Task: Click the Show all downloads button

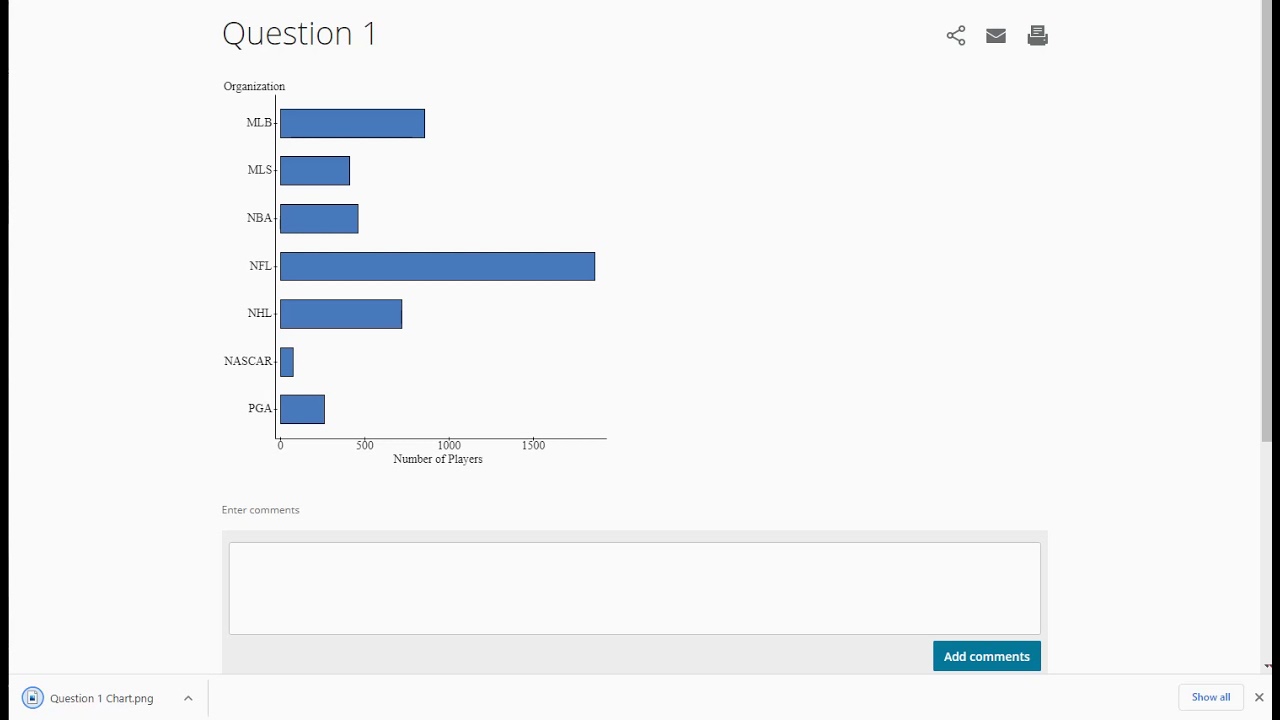Action: tap(1211, 697)
